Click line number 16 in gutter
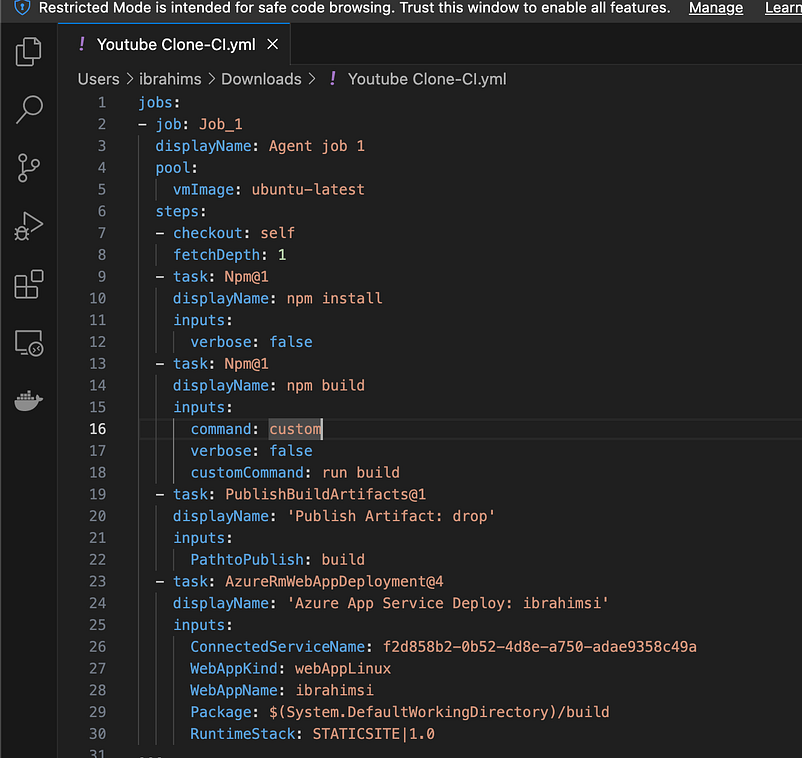The image size is (802, 758). [98, 429]
